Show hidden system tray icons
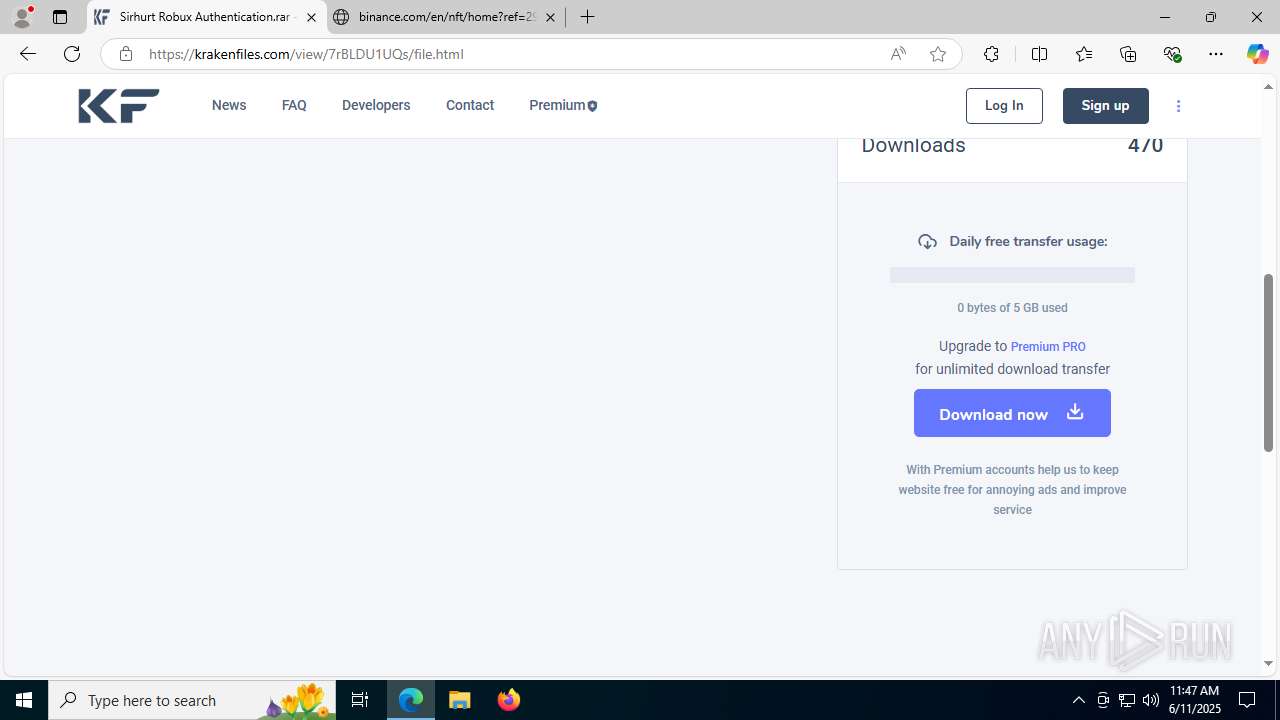1280x720 pixels. click(x=1078, y=700)
